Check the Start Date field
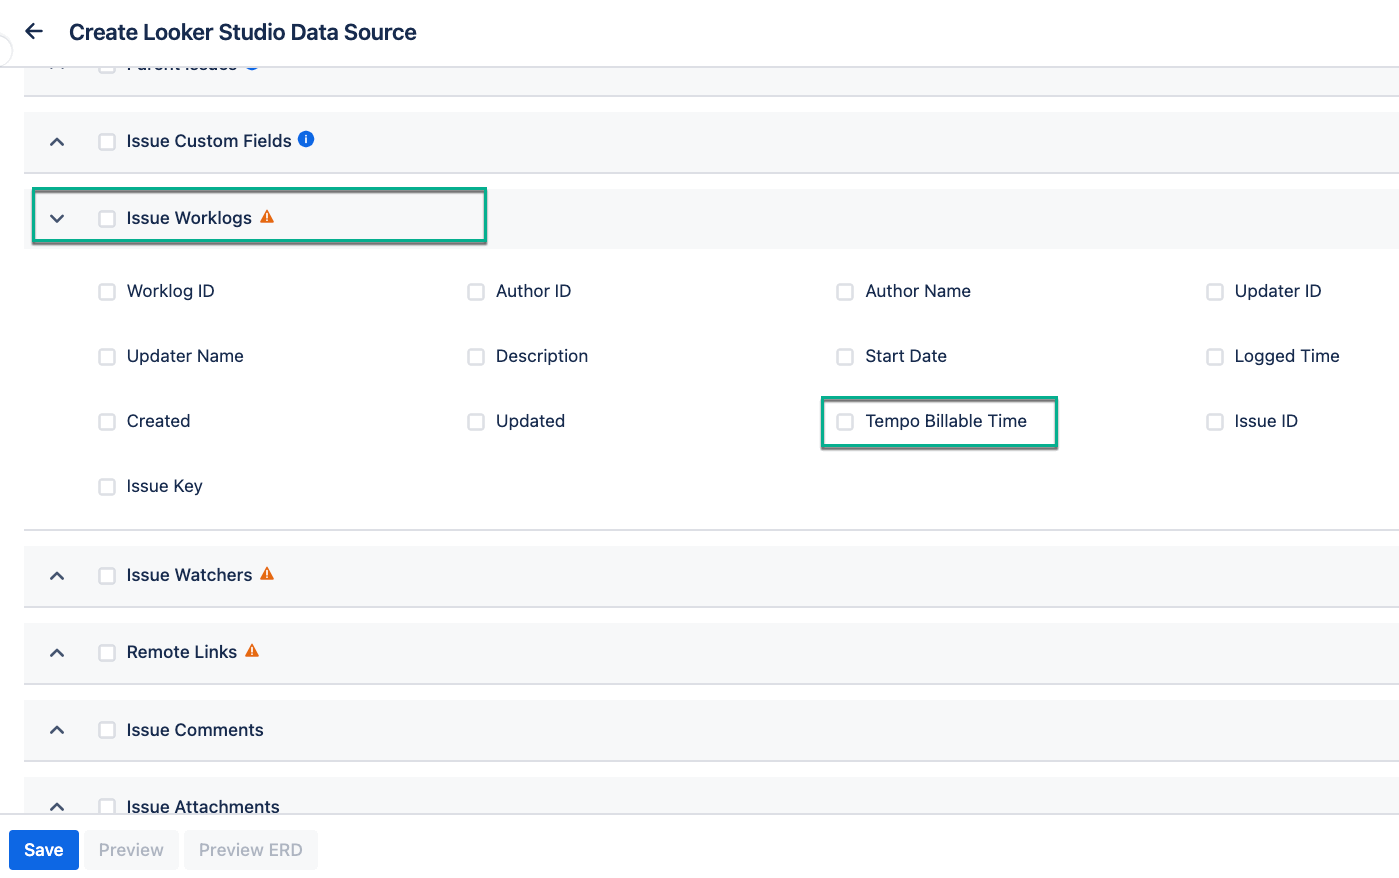This screenshot has width=1399, height=878. pos(845,357)
